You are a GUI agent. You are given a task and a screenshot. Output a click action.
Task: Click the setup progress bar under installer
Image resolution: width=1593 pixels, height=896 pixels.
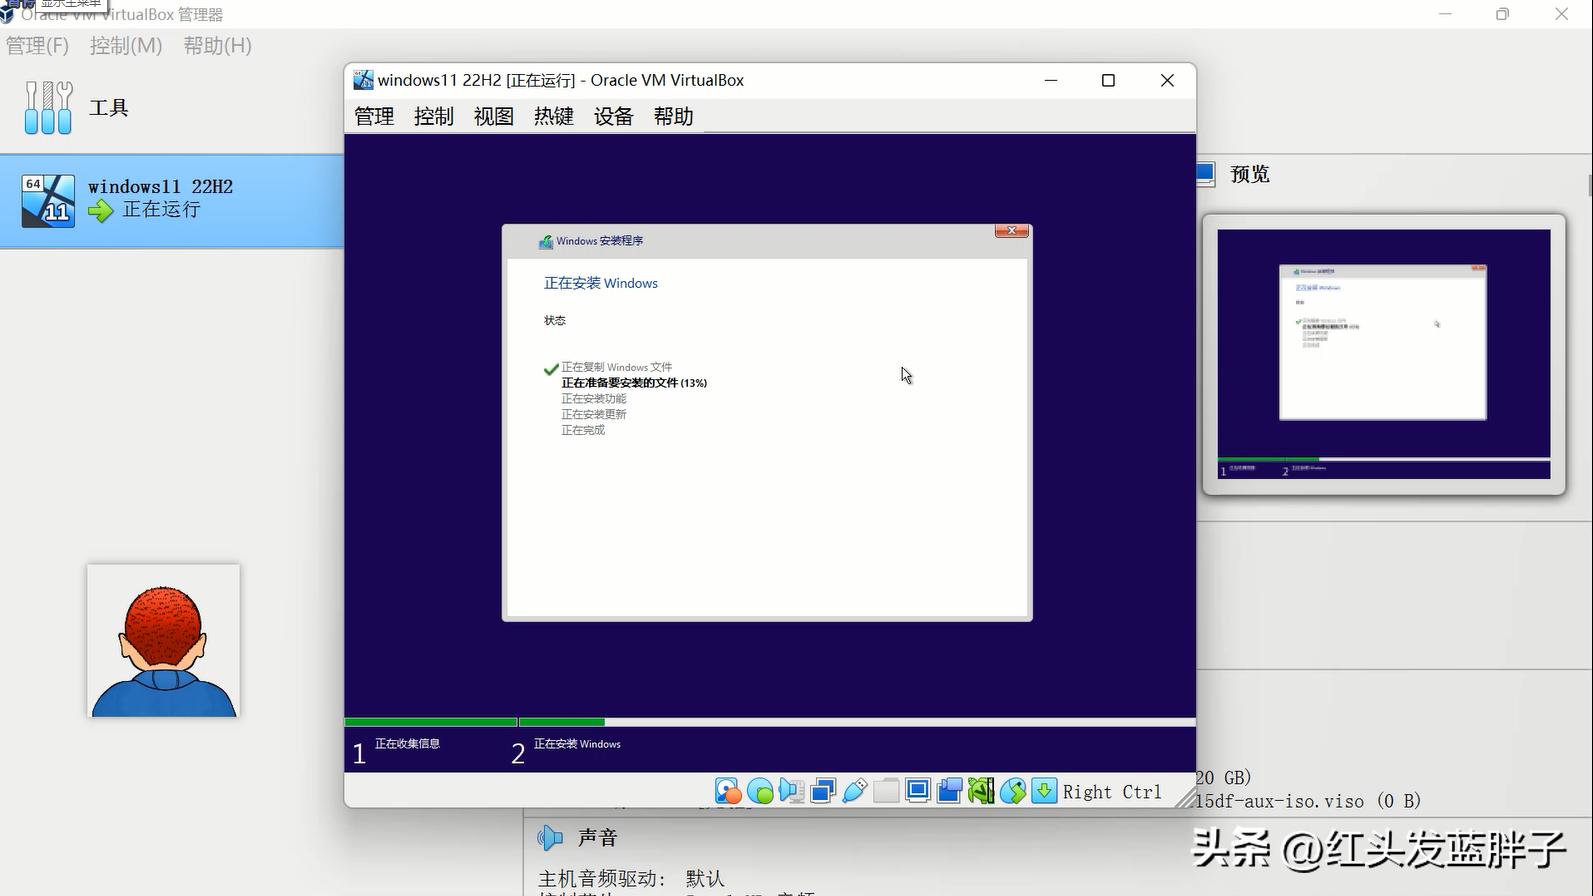tap(770, 722)
